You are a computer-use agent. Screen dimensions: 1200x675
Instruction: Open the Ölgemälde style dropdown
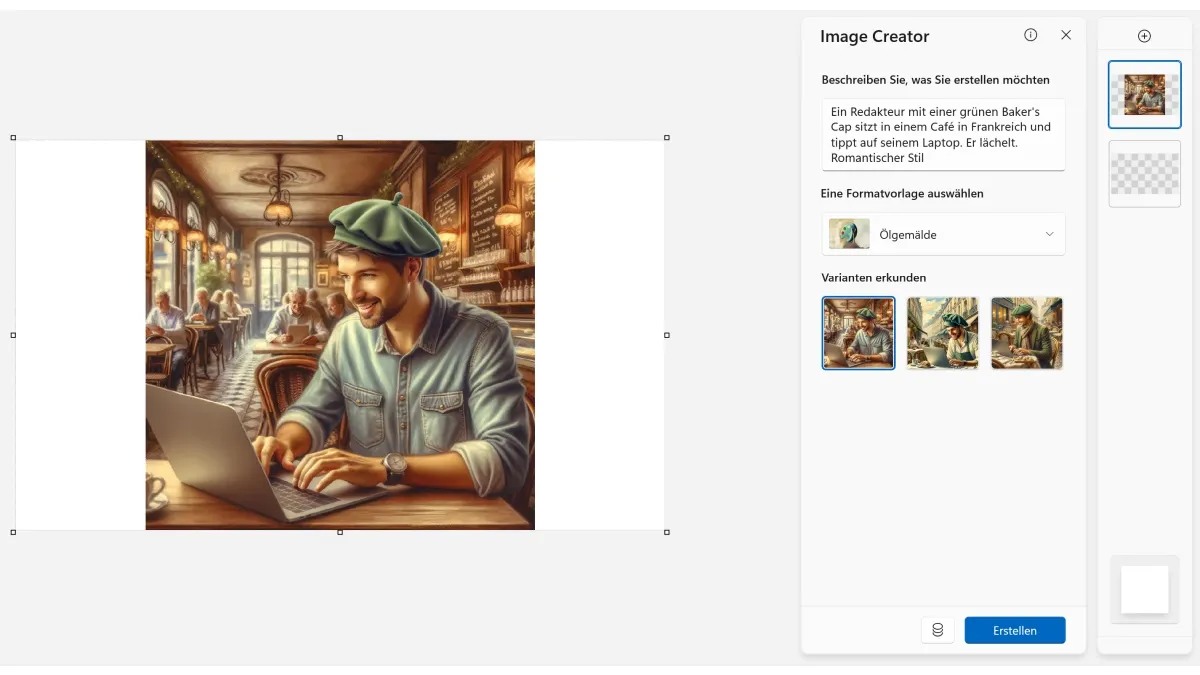tap(943, 234)
